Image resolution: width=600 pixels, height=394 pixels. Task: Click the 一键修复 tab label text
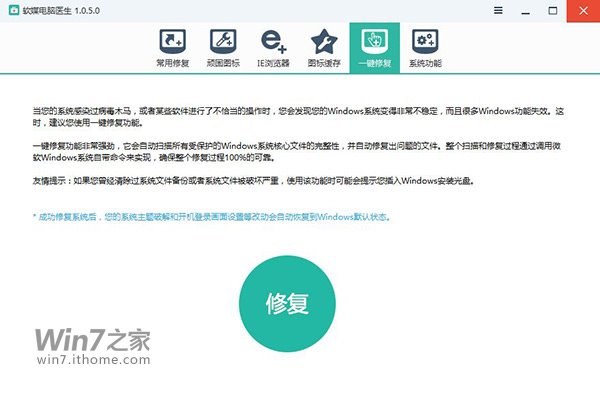coord(375,63)
